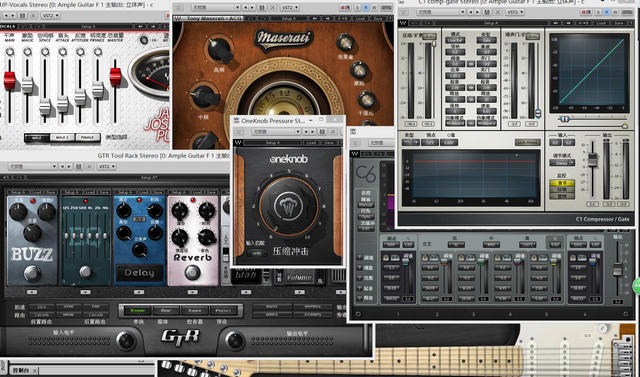Select the FEMALE voice type button

[87, 138]
